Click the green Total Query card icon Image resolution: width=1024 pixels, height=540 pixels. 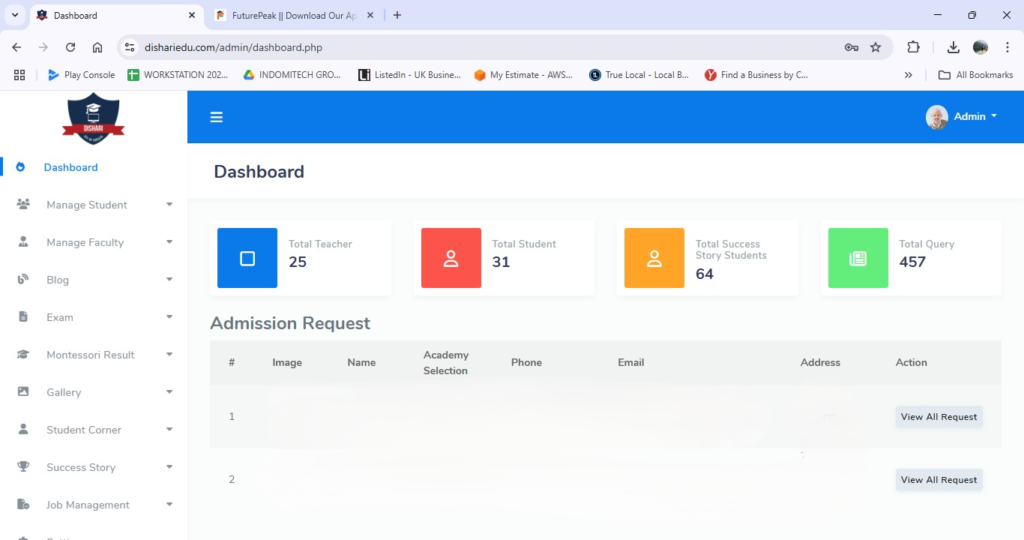pos(857,258)
